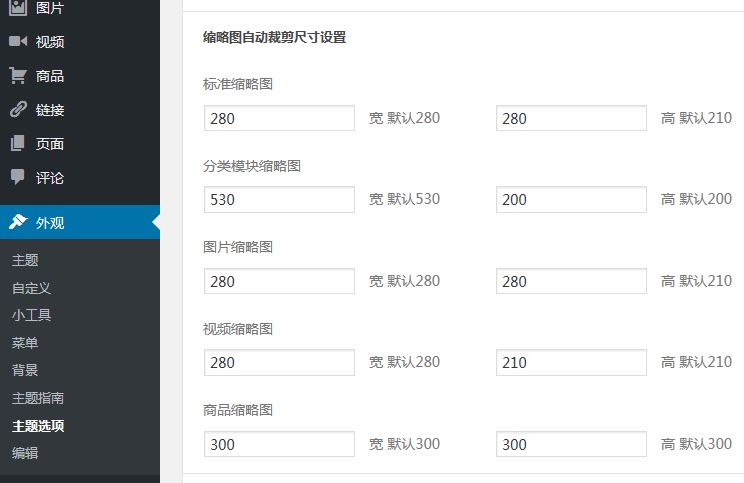The height and width of the screenshot is (483, 744).
Task: Open the 背景 background settings
Action: point(25,370)
